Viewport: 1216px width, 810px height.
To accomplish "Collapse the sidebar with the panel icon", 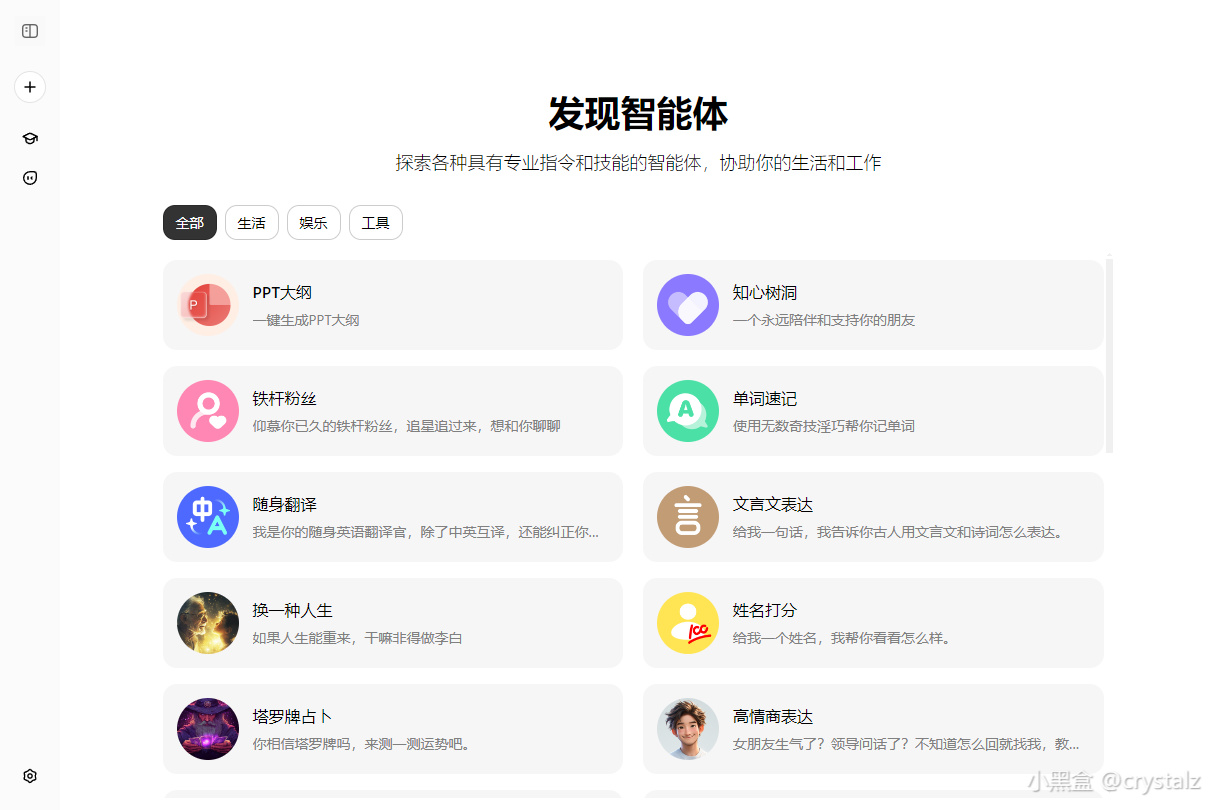I will [x=29, y=30].
